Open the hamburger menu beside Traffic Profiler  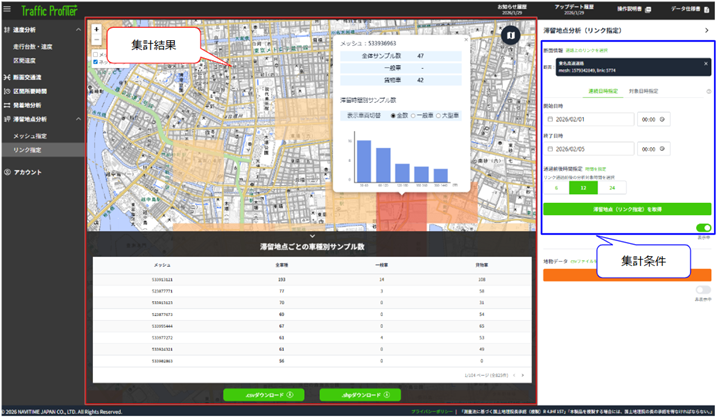[7, 9]
